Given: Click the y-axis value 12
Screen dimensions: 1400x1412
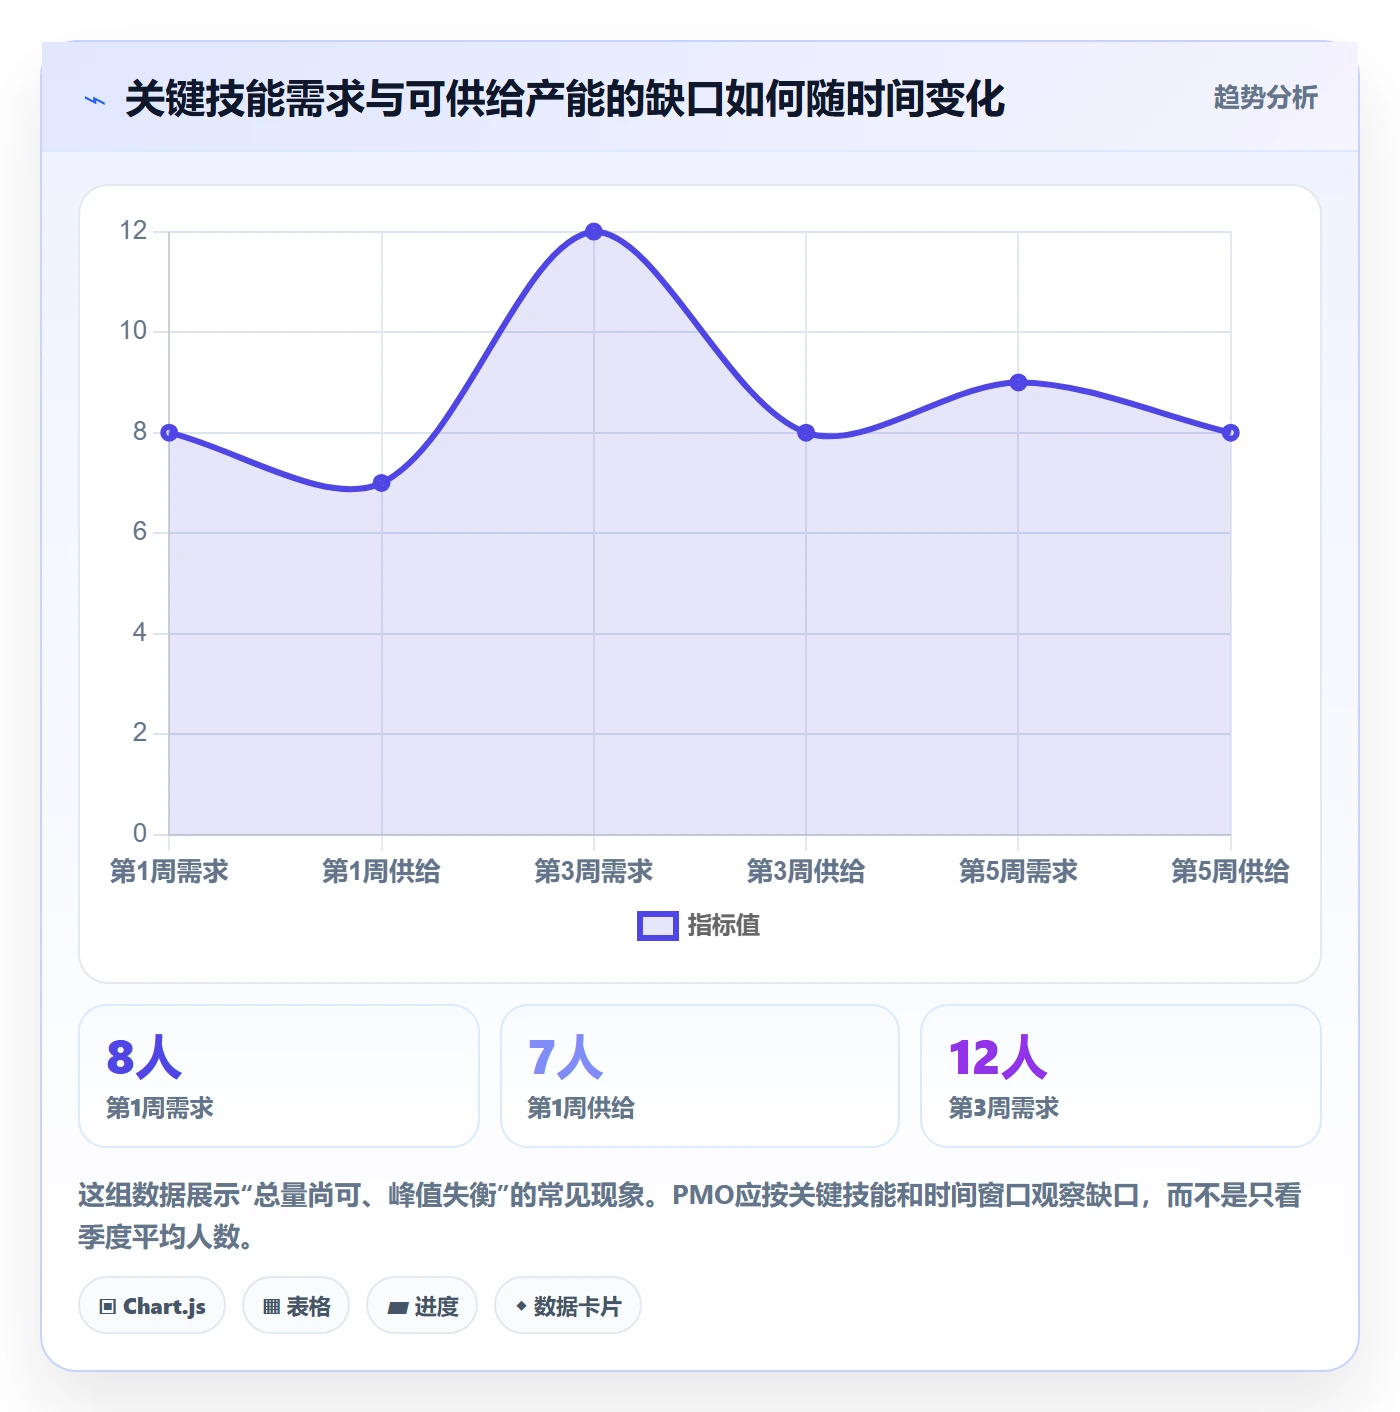Looking at the screenshot, I should 133,231.
